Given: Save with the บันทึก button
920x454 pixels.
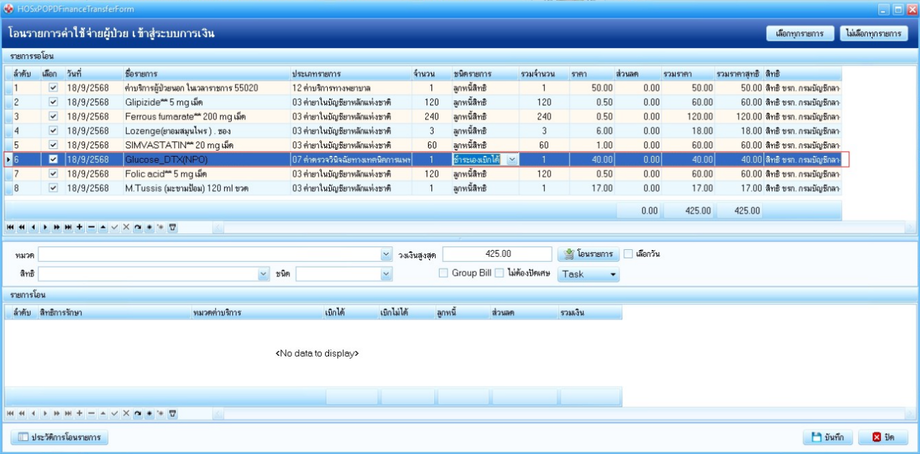Looking at the screenshot, I should click(x=828, y=438).
